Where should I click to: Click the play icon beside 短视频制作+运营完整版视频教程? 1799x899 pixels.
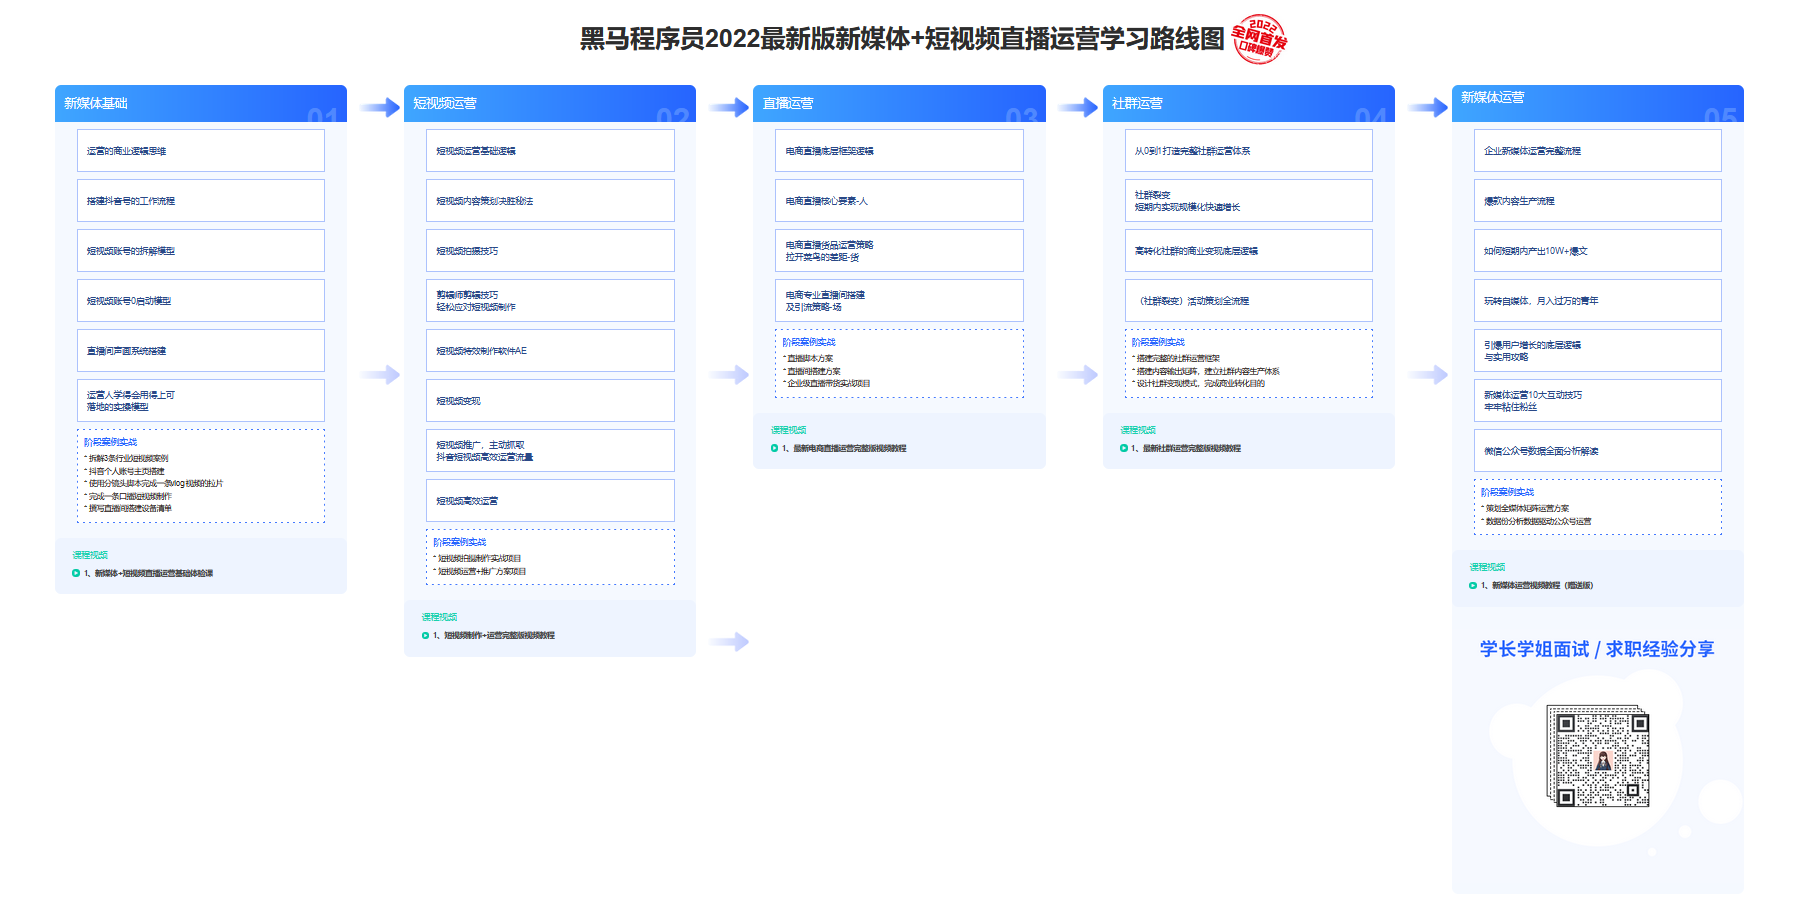pos(425,635)
